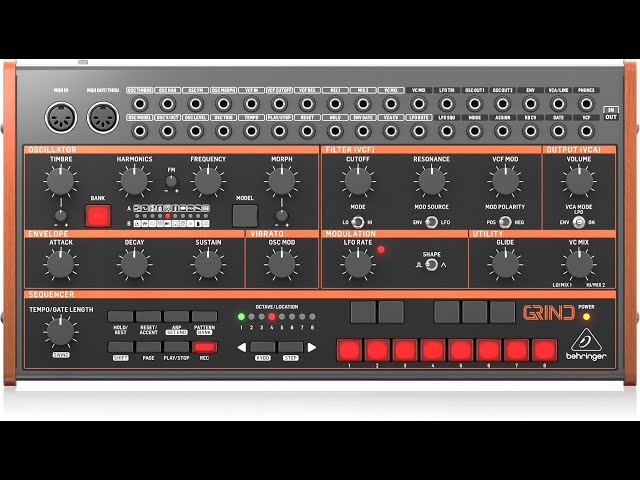
Task: Click the VC MIX knob
Action: pos(579,264)
